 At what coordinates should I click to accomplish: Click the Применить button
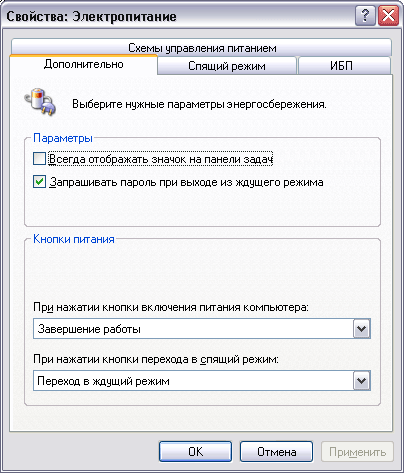(x=357, y=452)
